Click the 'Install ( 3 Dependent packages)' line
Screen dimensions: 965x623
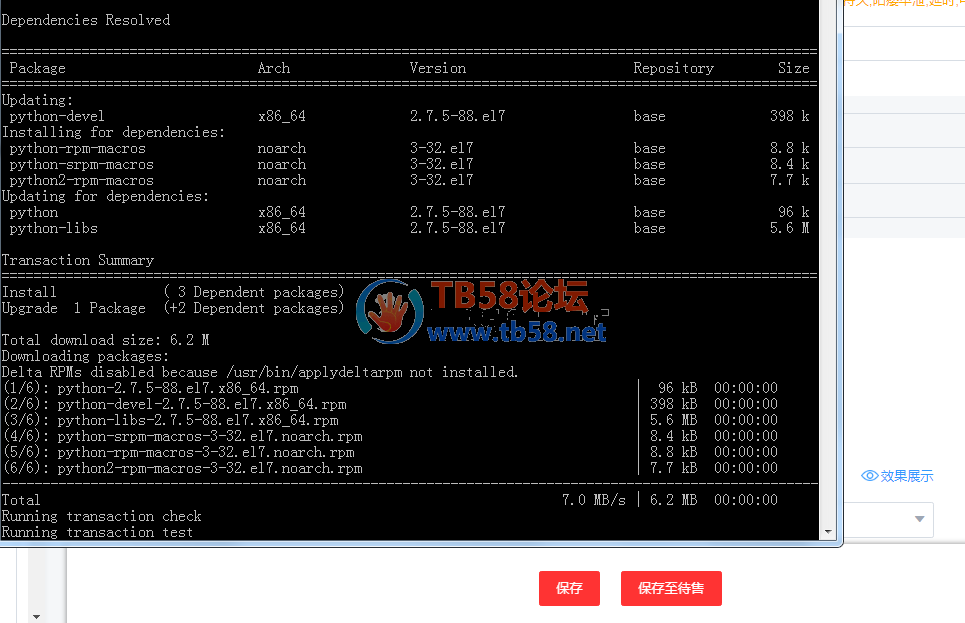[172, 292]
